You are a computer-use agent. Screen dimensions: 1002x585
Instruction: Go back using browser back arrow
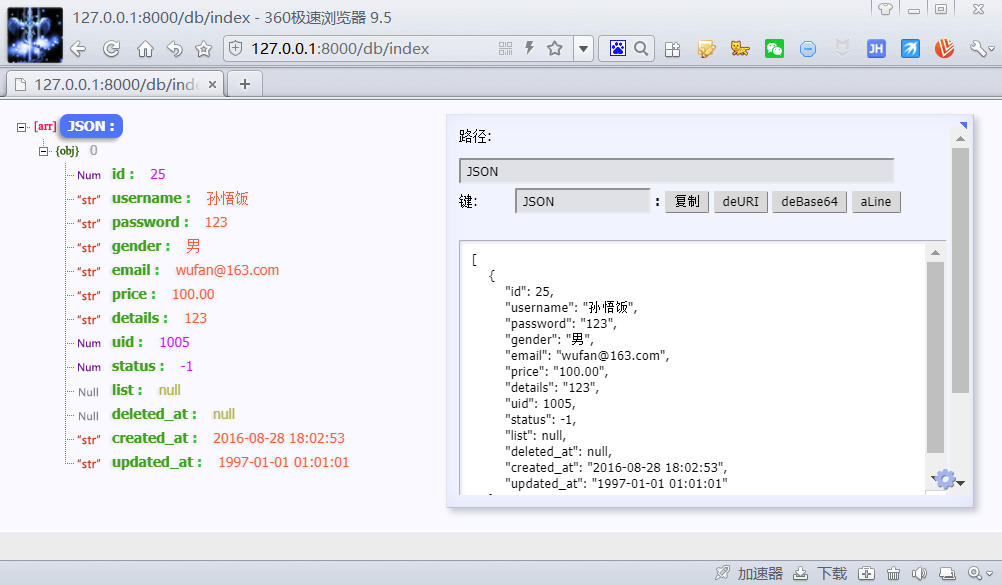[78, 49]
